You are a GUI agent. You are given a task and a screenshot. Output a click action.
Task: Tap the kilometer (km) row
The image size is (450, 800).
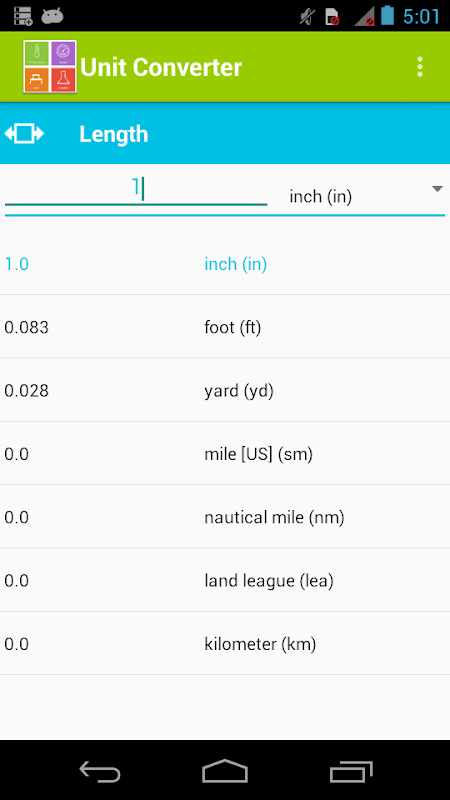point(225,644)
